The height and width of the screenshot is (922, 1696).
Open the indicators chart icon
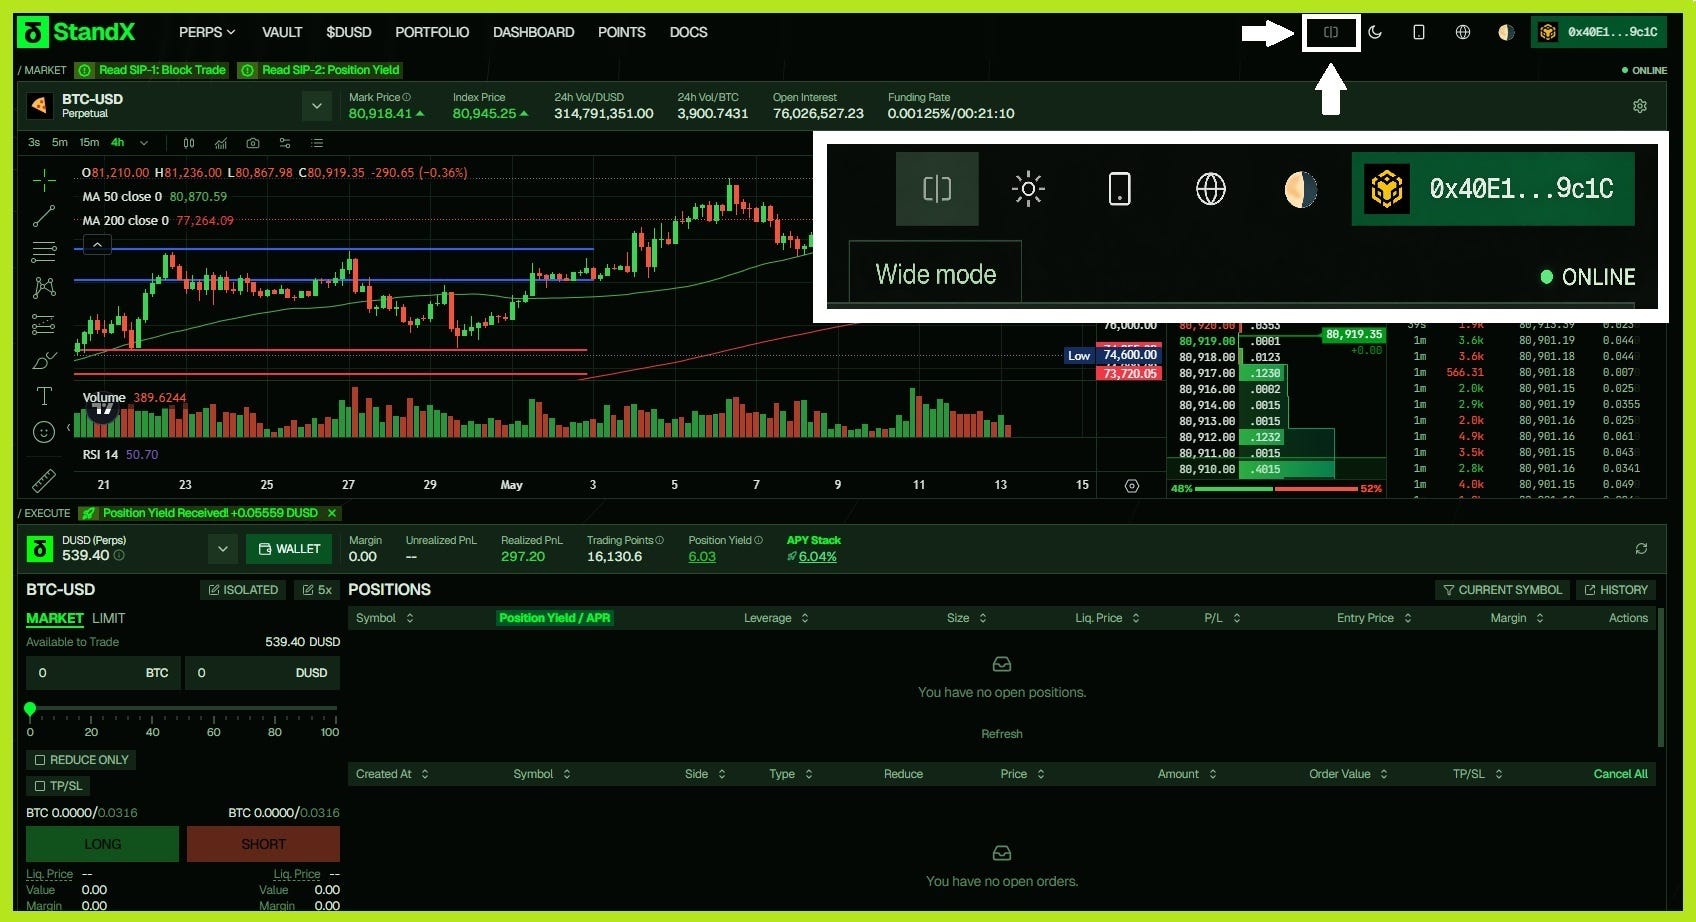(x=221, y=143)
